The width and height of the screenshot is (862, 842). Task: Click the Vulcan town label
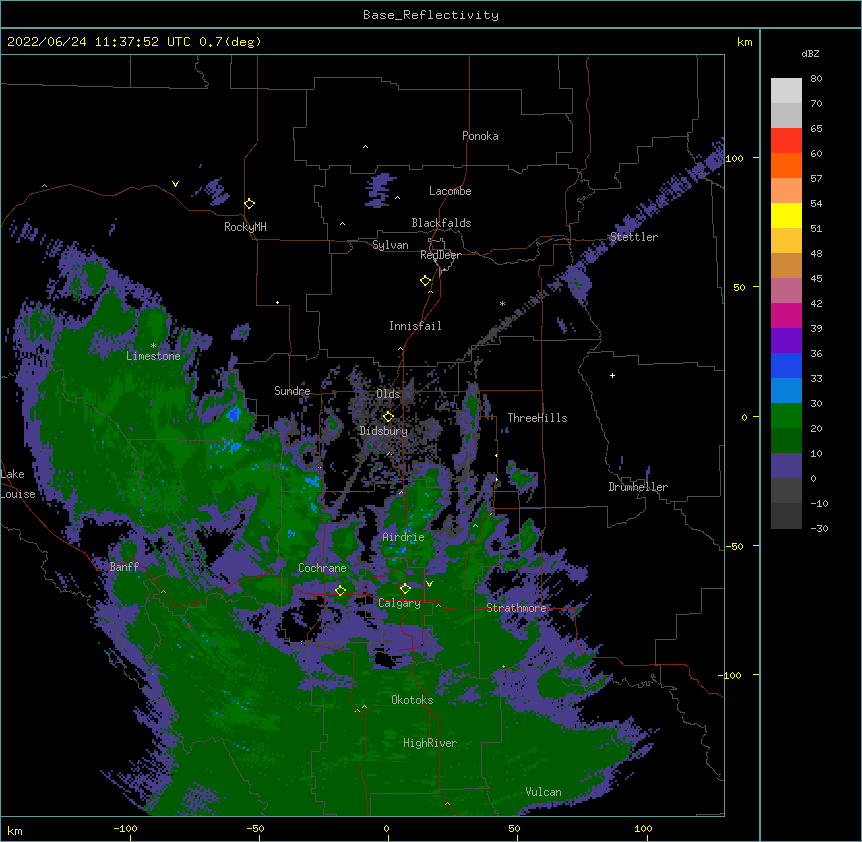543,792
